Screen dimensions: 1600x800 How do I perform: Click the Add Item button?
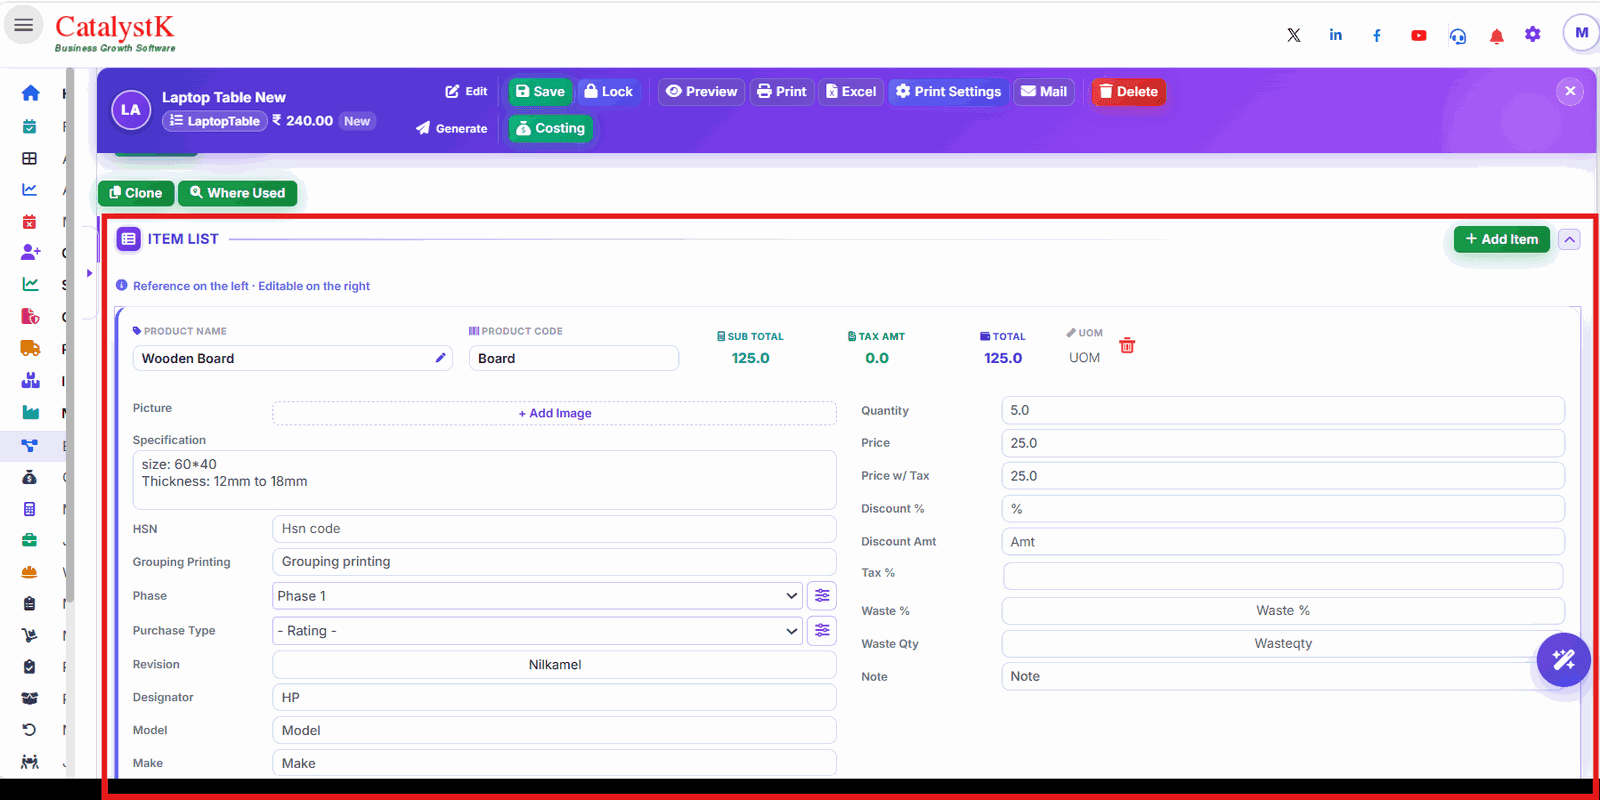point(1501,239)
